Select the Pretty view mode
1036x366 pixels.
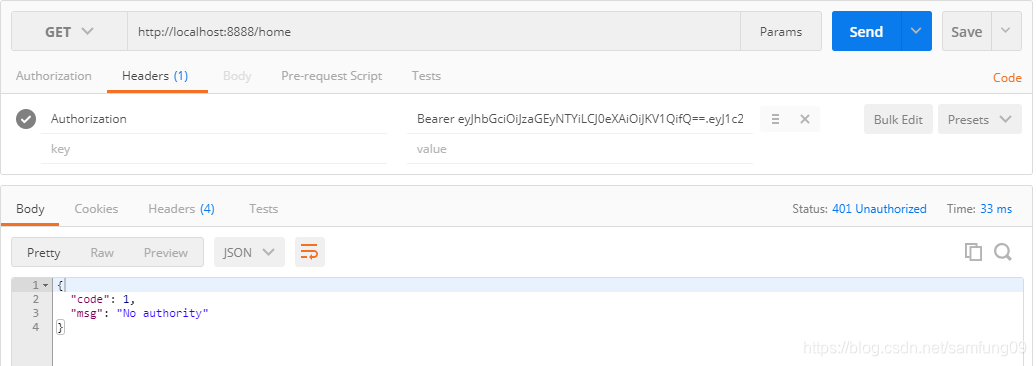[x=44, y=252]
